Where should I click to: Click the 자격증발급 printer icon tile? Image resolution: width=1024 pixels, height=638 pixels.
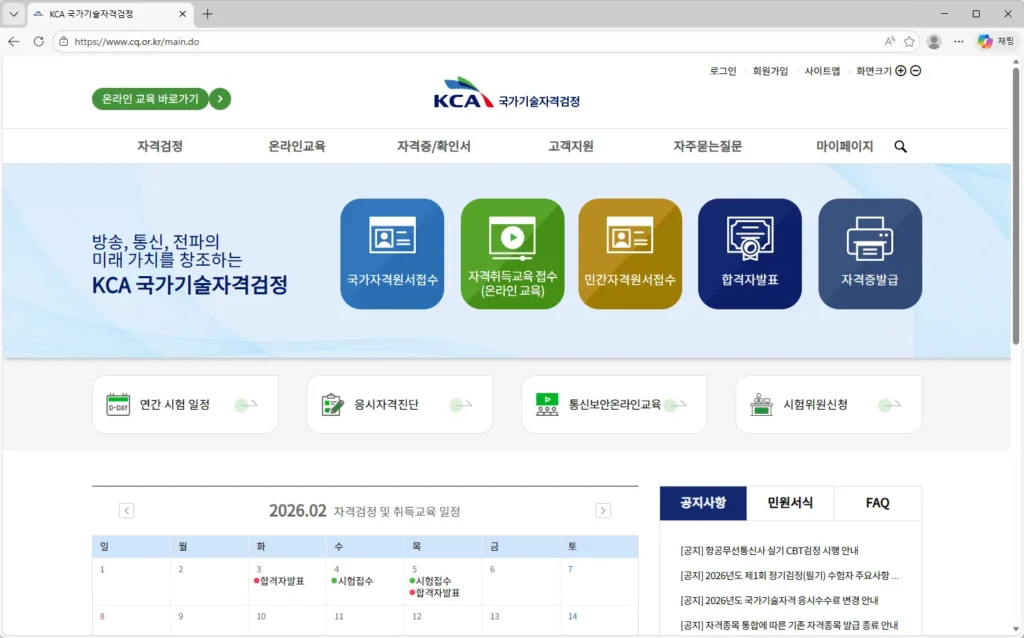(869, 253)
